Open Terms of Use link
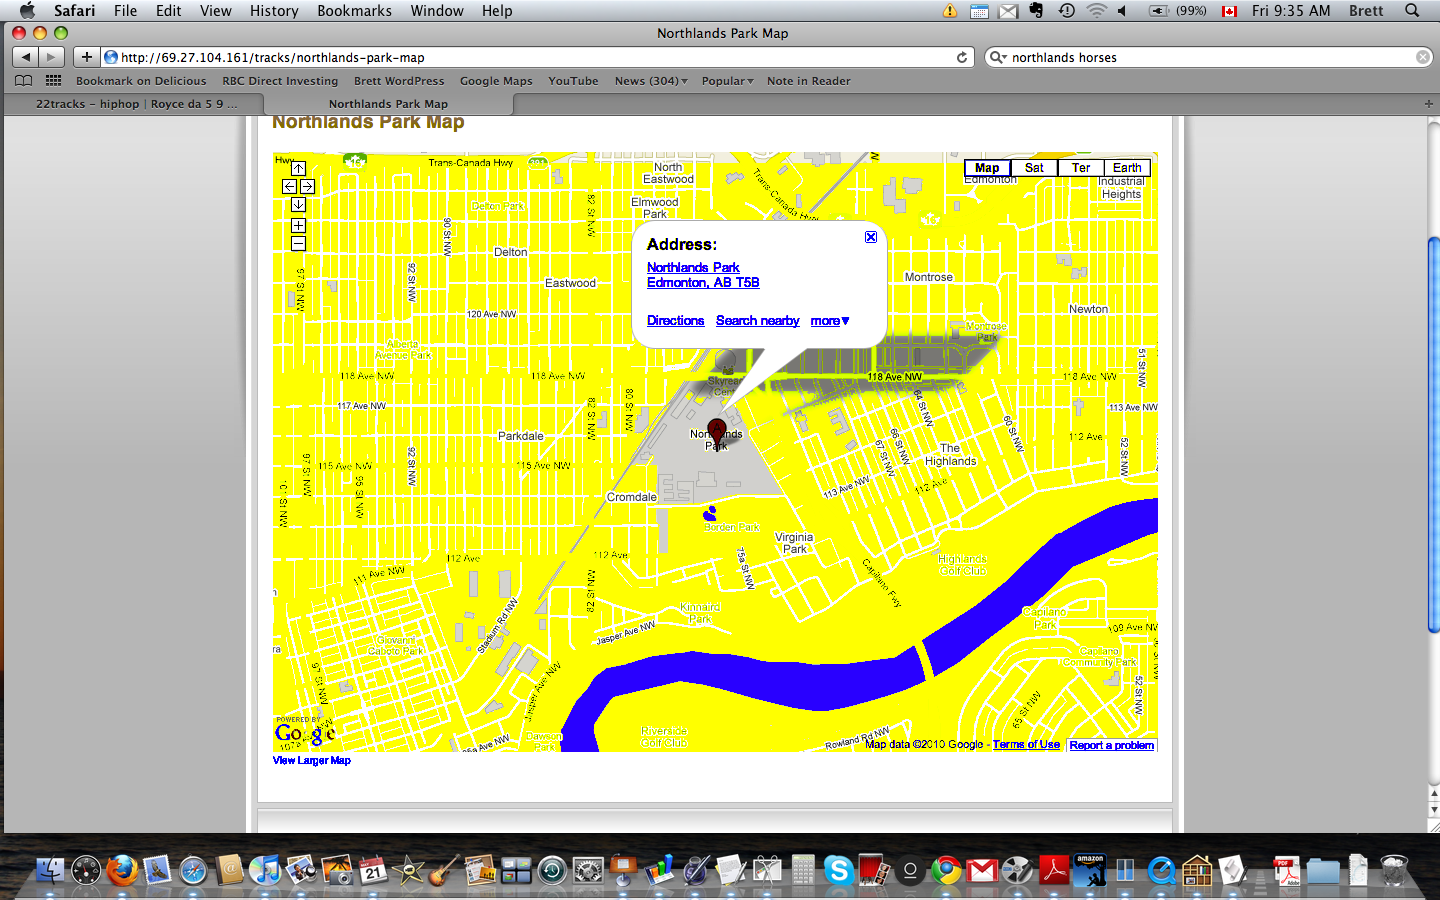The width and height of the screenshot is (1440, 900). [1026, 745]
